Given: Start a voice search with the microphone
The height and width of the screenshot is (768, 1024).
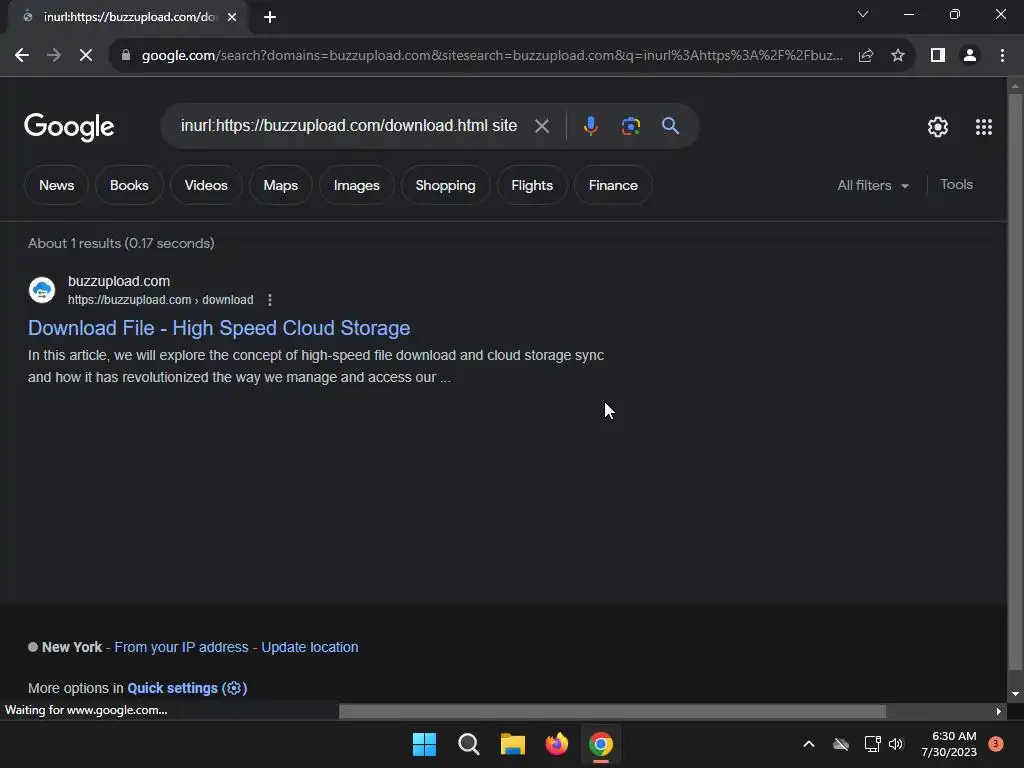Looking at the screenshot, I should (590, 126).
